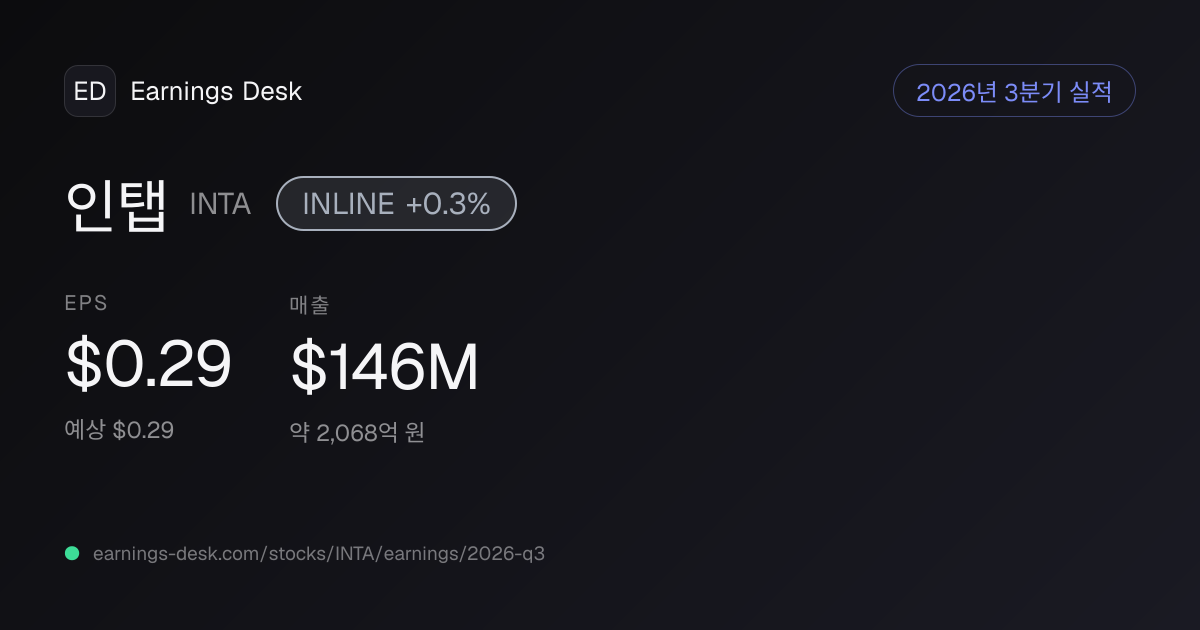
Task: Click the green status dot
Action: click(x=72, y=553)
